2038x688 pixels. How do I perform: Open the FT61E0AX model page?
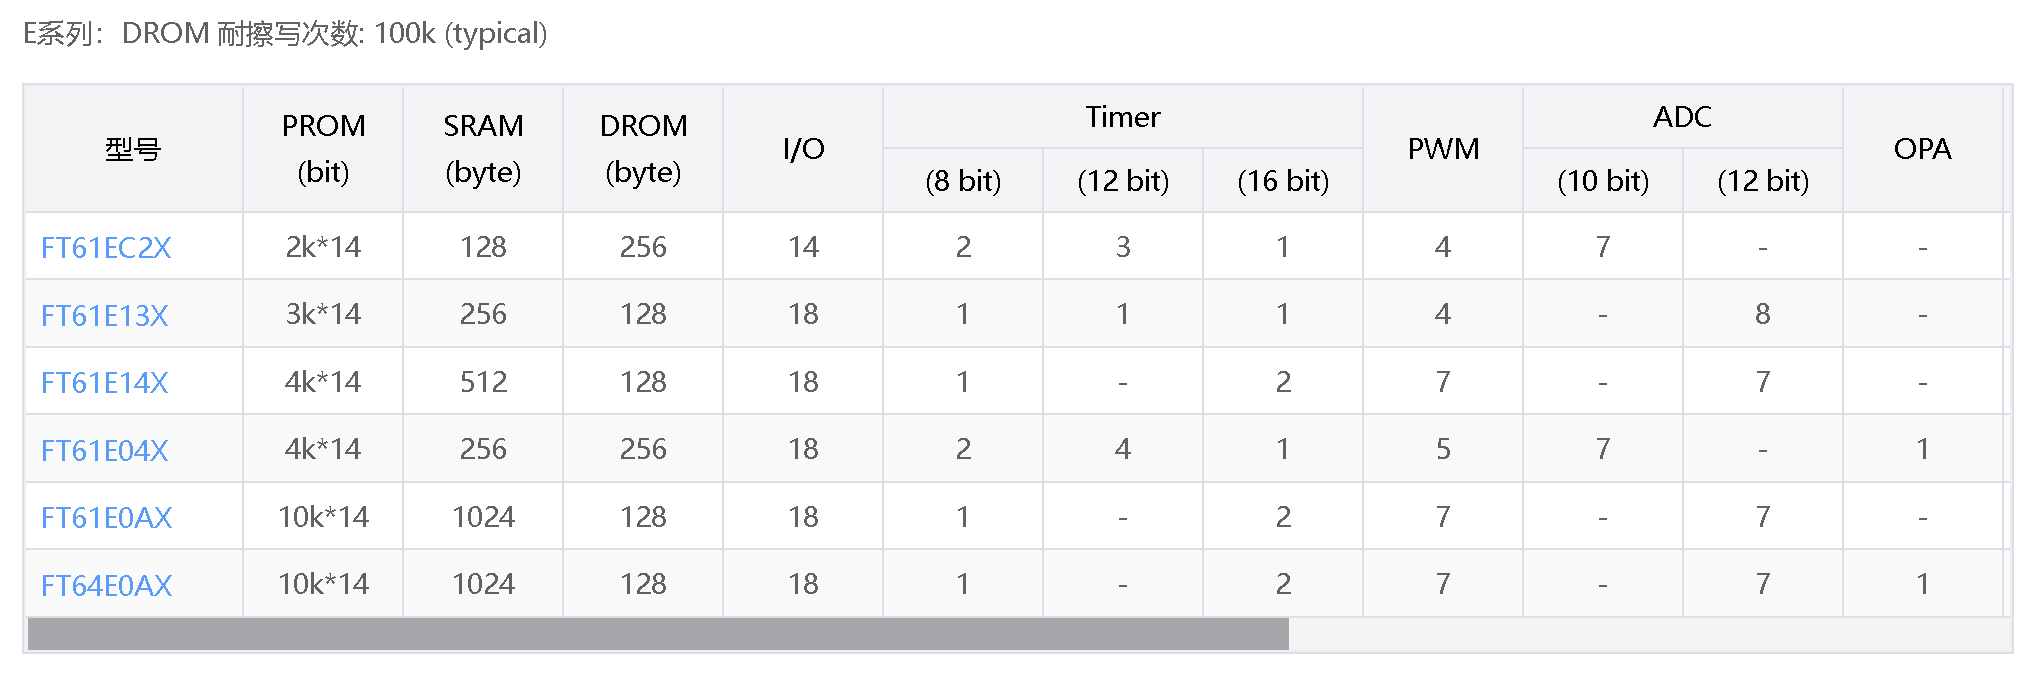click(x=106, y=517)
